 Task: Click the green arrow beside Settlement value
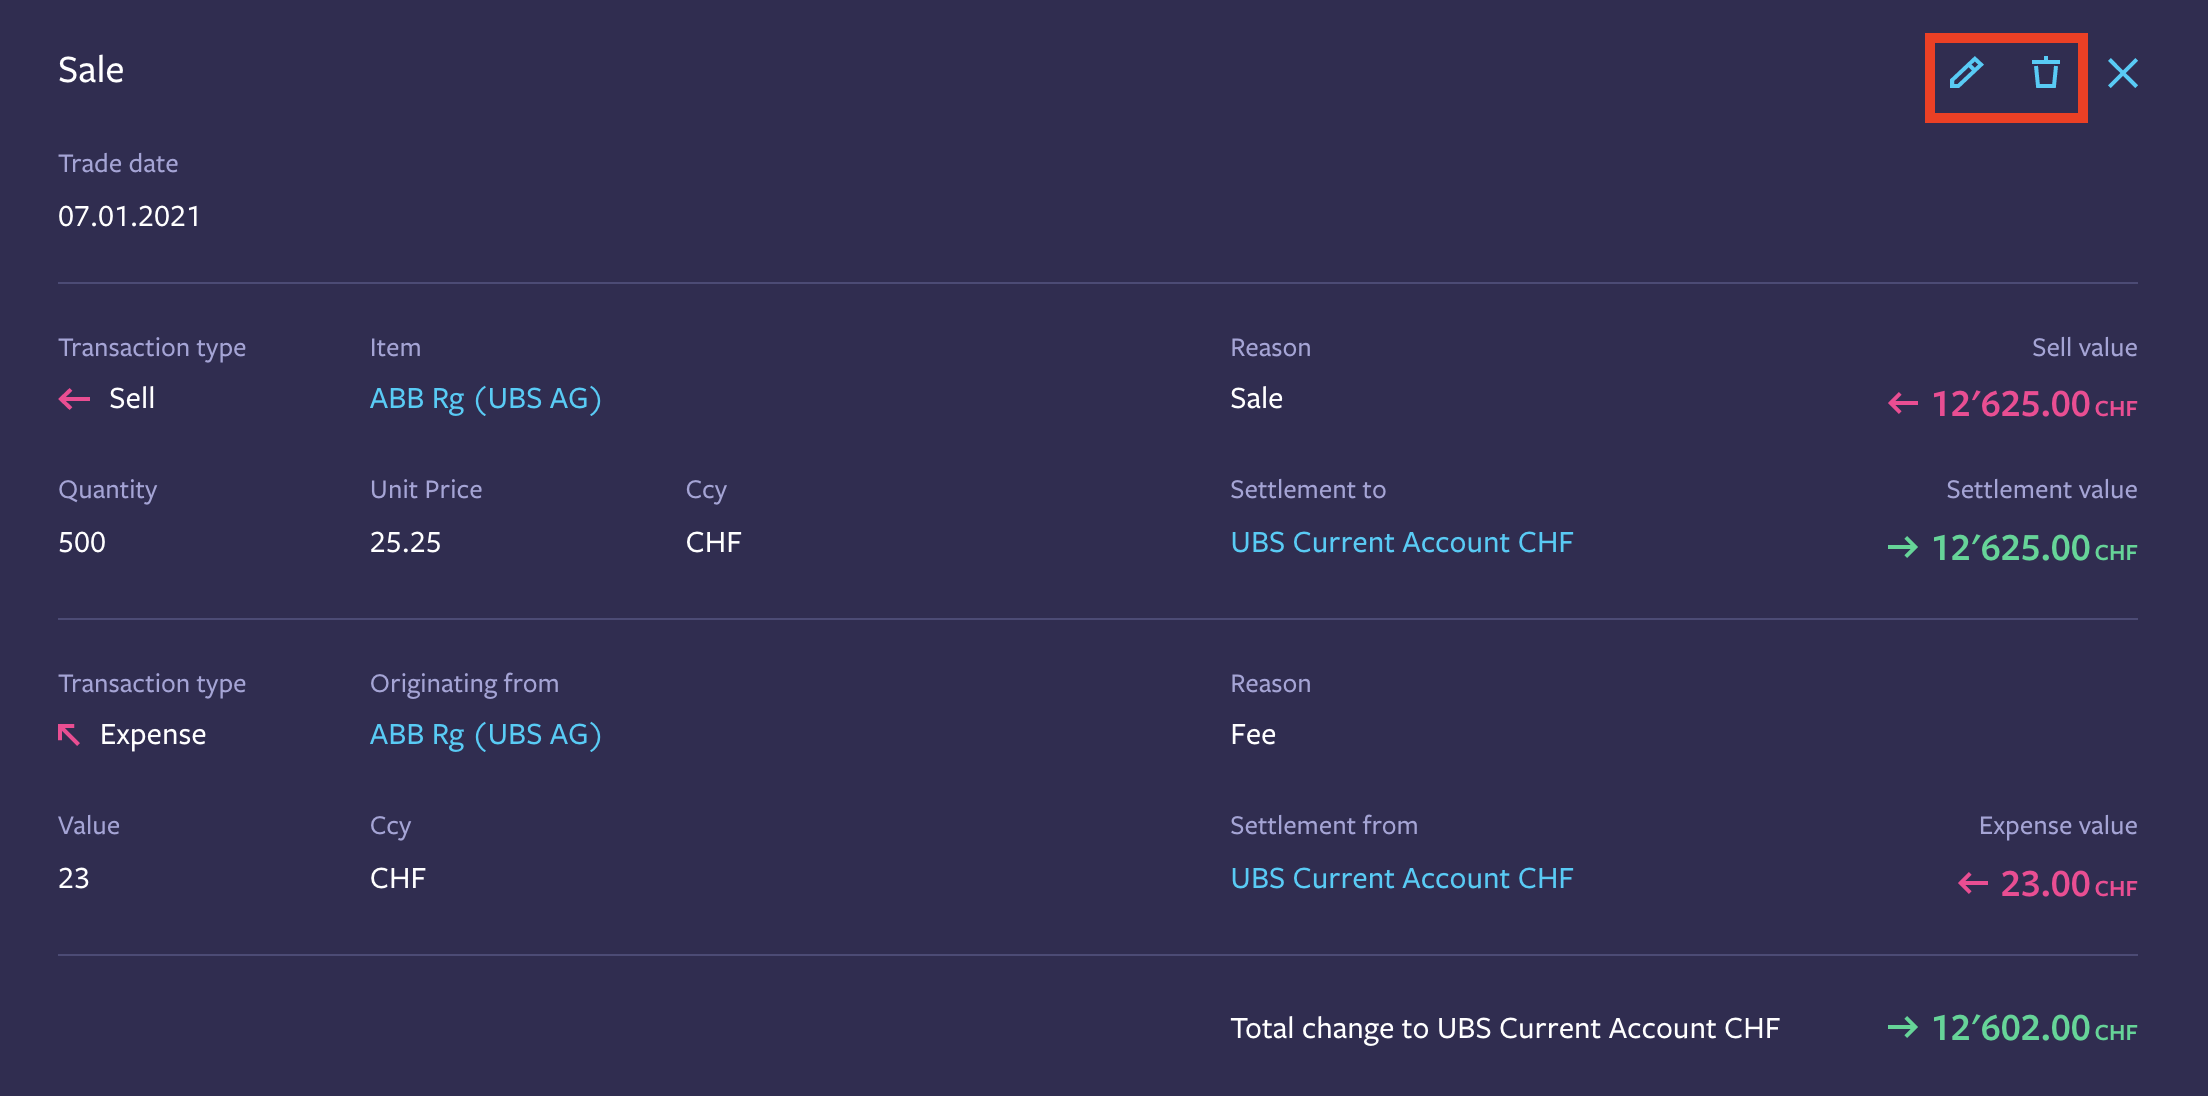click(x=1903, y=548)
